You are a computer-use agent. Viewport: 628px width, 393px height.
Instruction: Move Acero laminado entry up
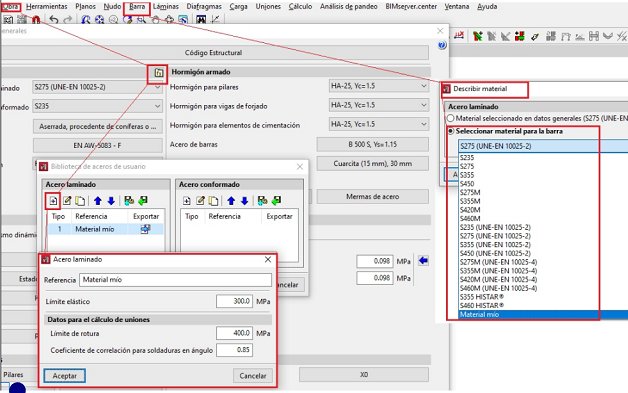tap(98, 201)
